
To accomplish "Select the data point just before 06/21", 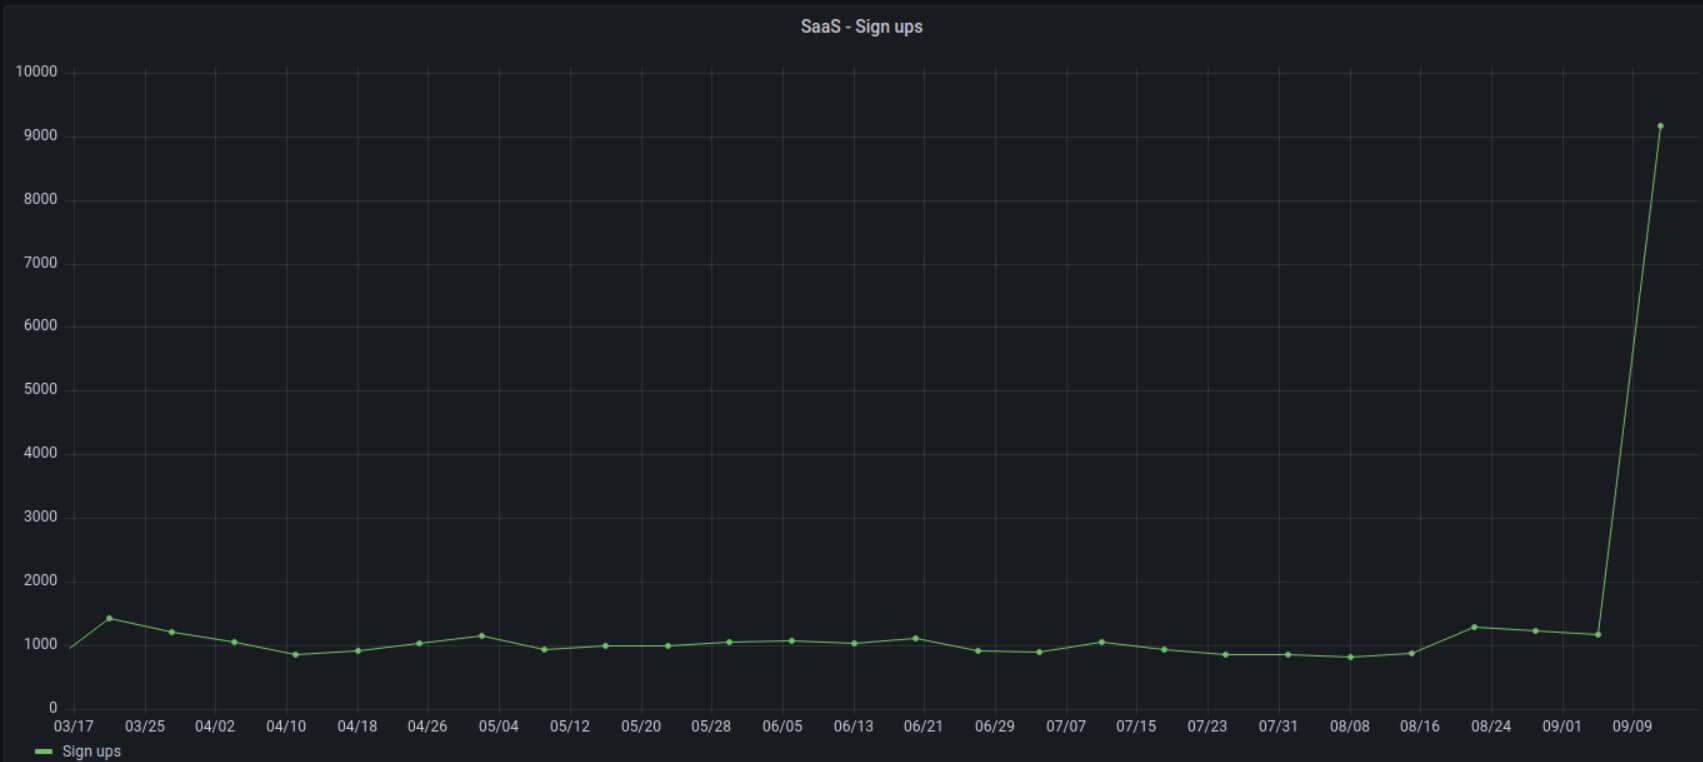I will tap(915, 638).
